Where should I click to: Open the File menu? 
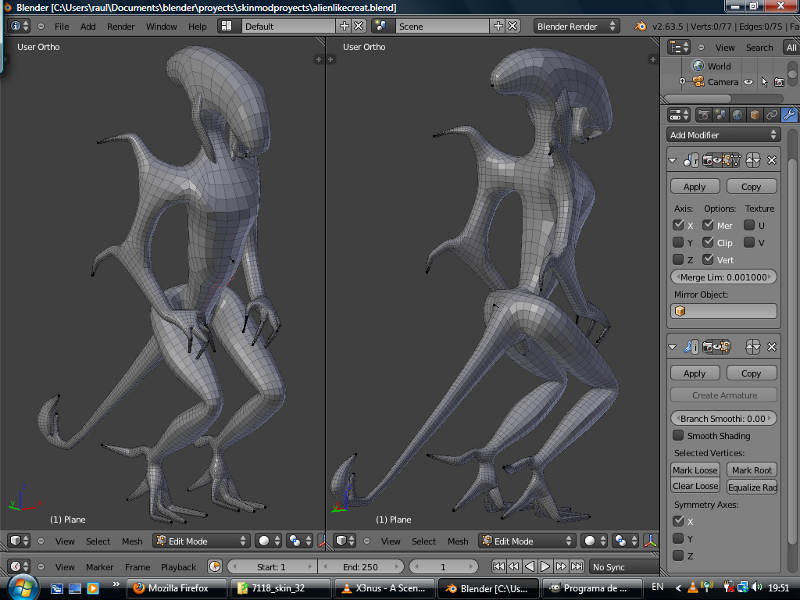coord(62,27)
